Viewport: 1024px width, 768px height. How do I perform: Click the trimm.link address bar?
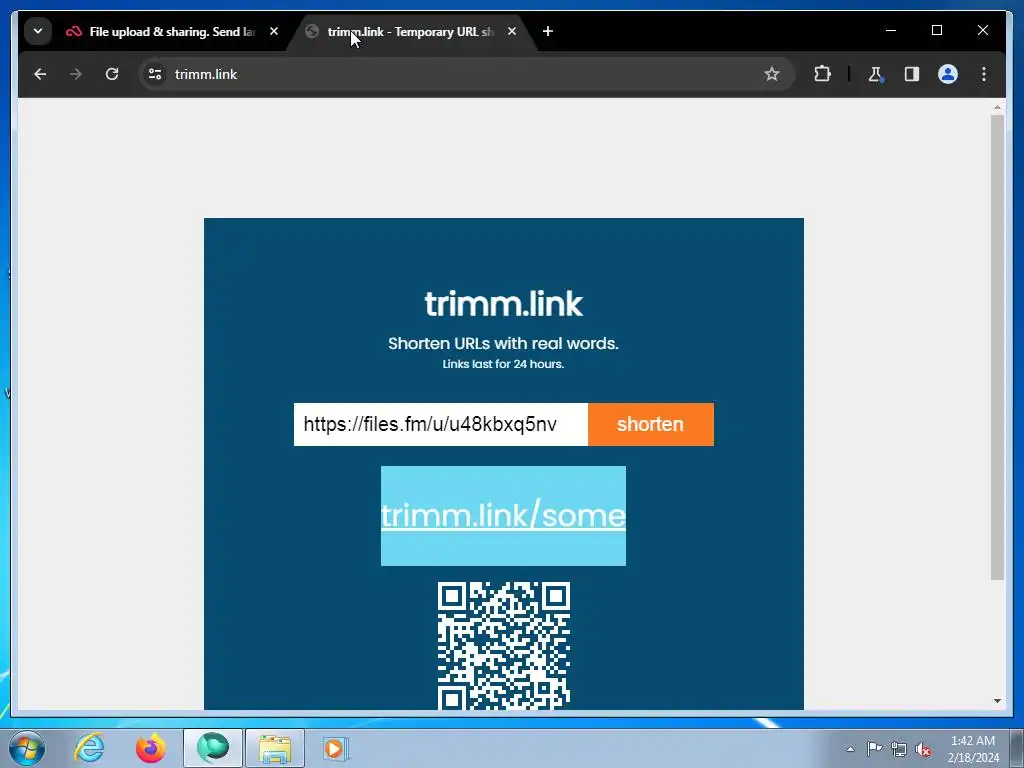tap(467, 74)
